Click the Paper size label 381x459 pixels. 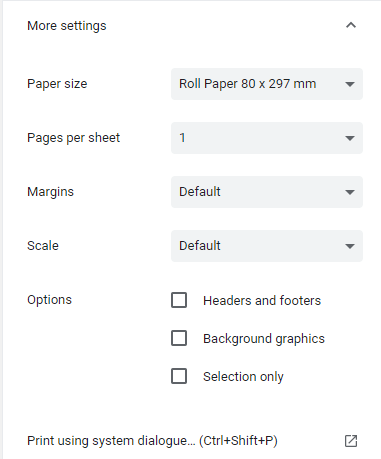pyautogui.click(x=57, y=84)
